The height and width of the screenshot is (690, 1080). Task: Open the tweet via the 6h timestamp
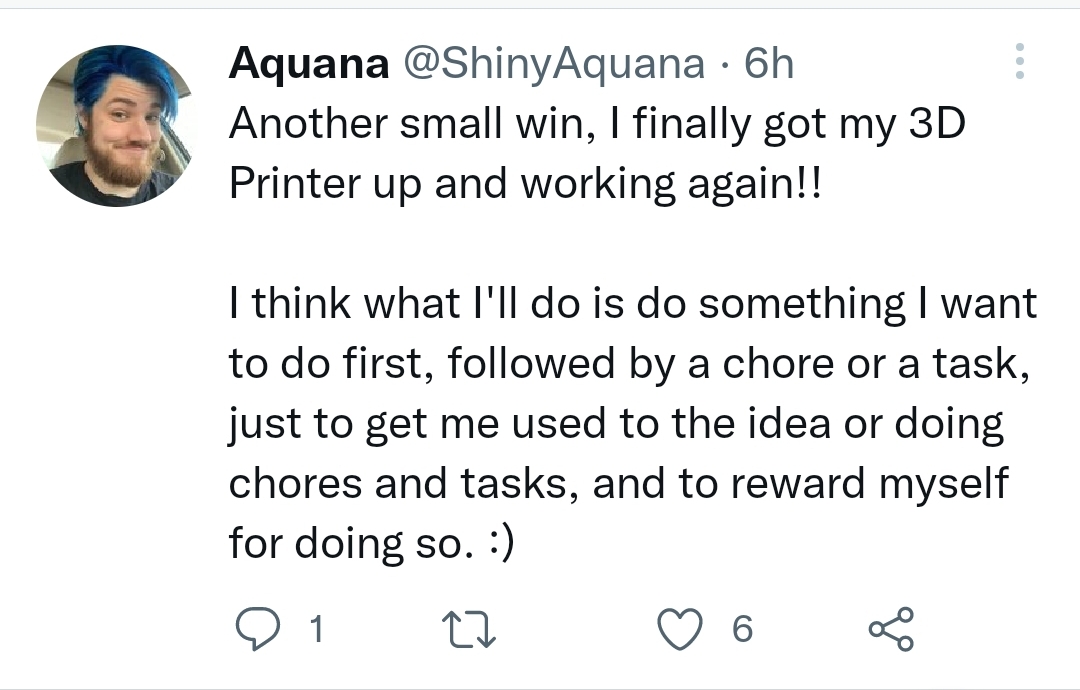pos(769,64)
